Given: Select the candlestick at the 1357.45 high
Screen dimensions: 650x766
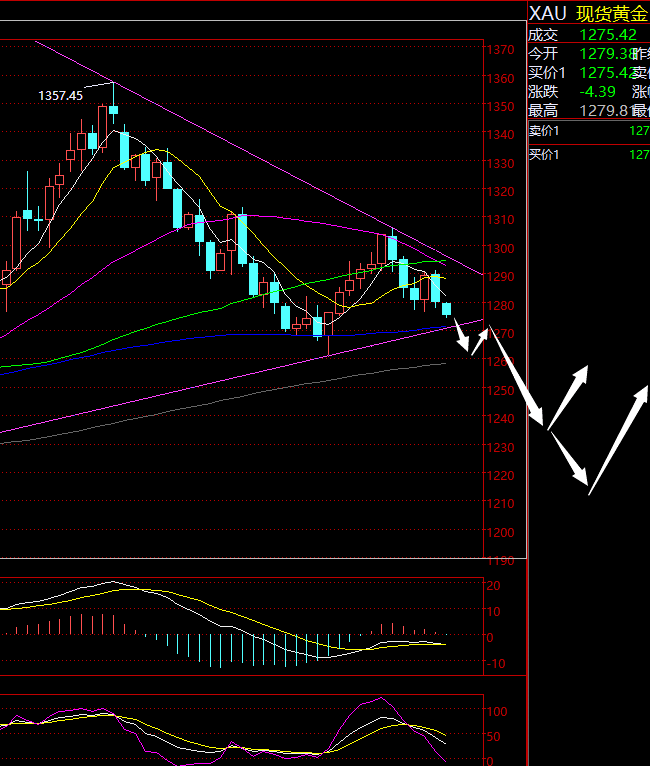Looking at the screenshot, I should coord(113,103).
